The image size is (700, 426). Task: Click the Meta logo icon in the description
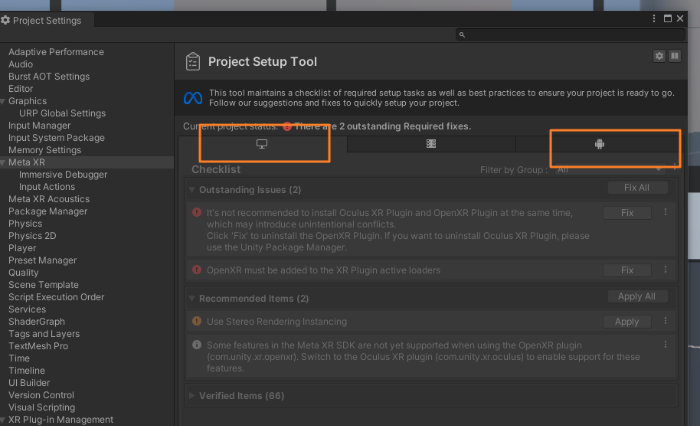(193, 98)
